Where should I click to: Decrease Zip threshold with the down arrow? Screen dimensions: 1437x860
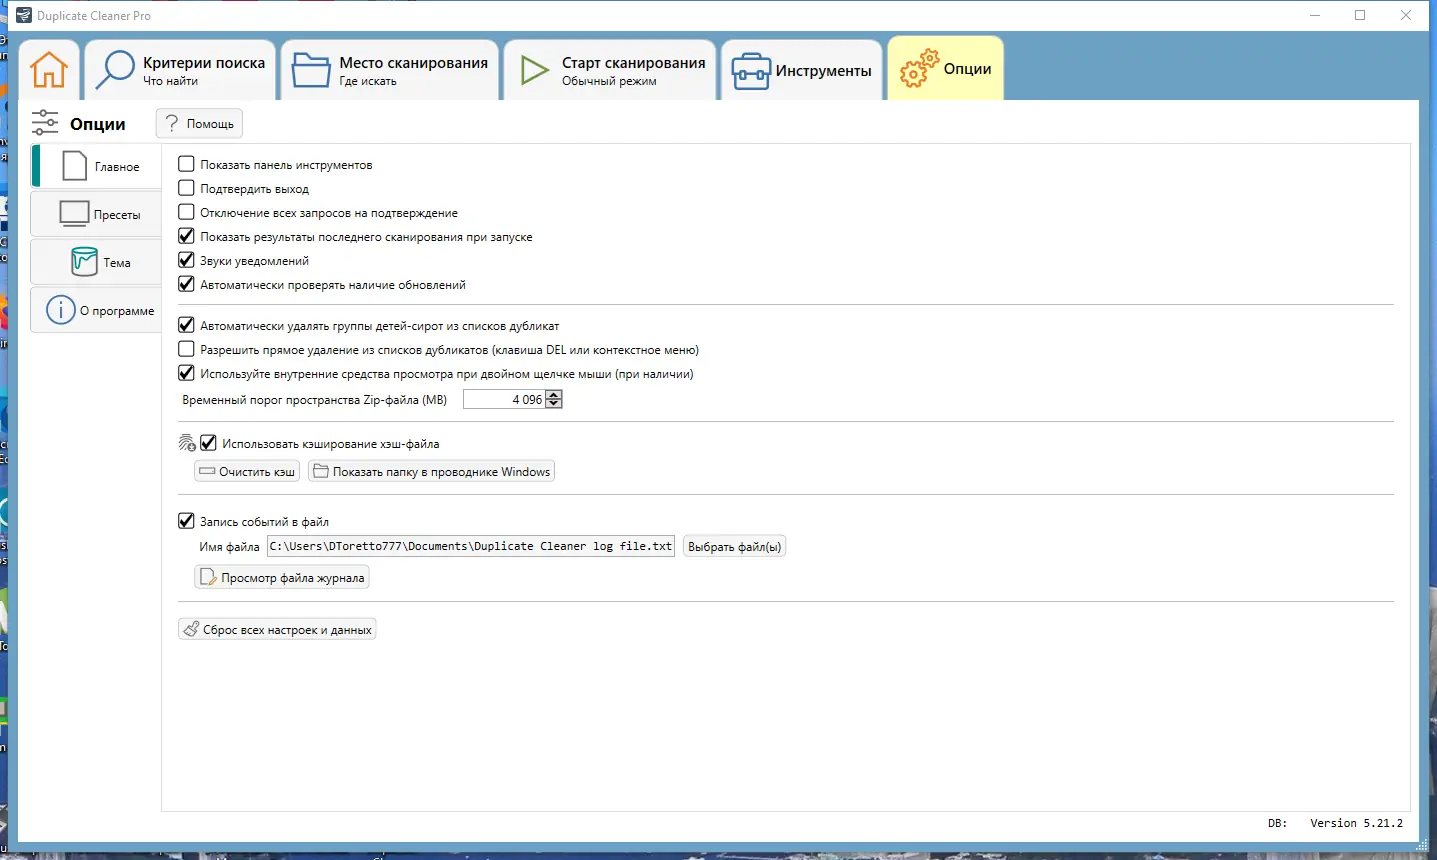pos(554,404)
